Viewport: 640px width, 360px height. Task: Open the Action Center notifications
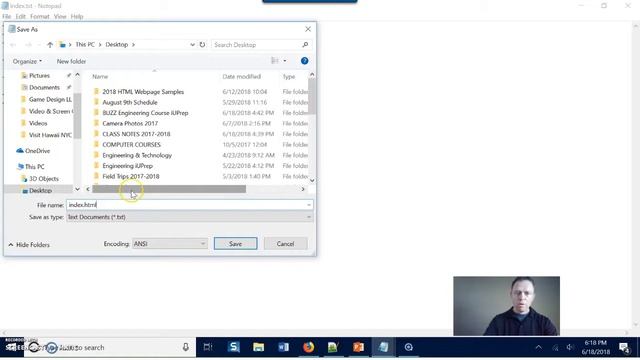(x=624, y=347)
